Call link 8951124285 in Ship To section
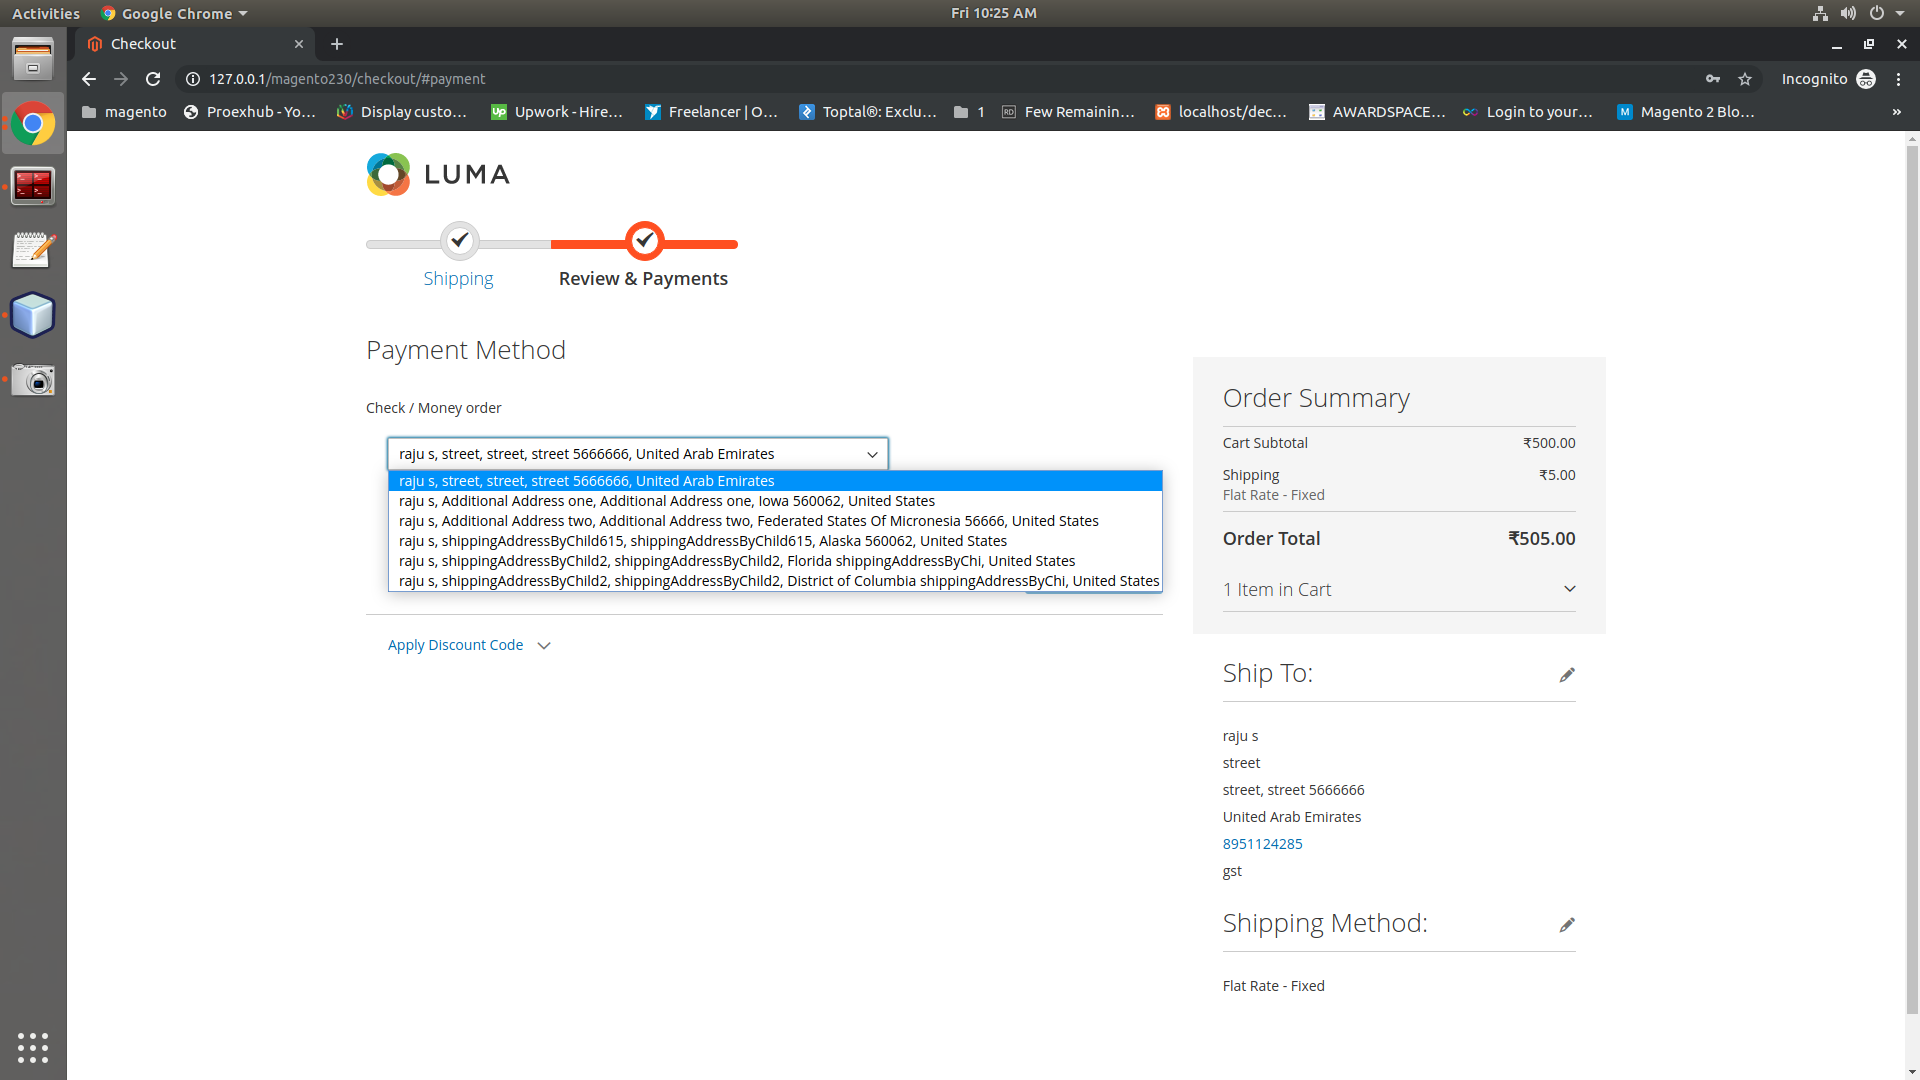Screen dimensions: 1920x1080 [x=1262, y=843]
